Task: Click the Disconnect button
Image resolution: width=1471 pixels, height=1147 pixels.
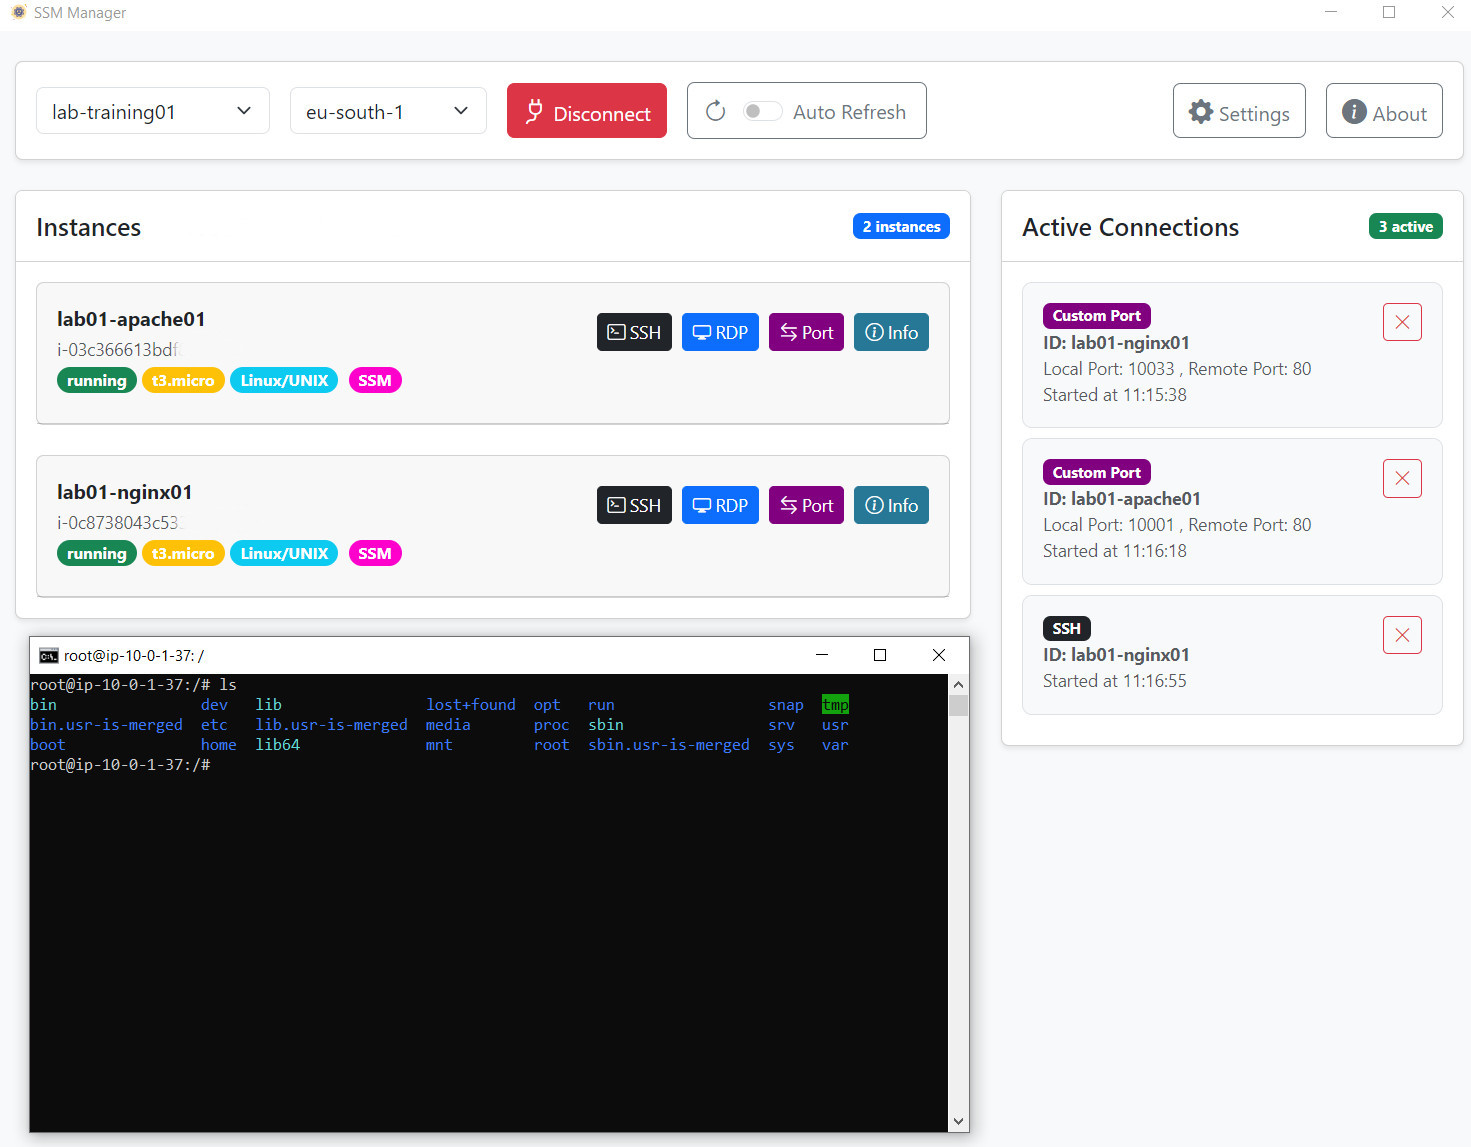Action: click(587, 111)
